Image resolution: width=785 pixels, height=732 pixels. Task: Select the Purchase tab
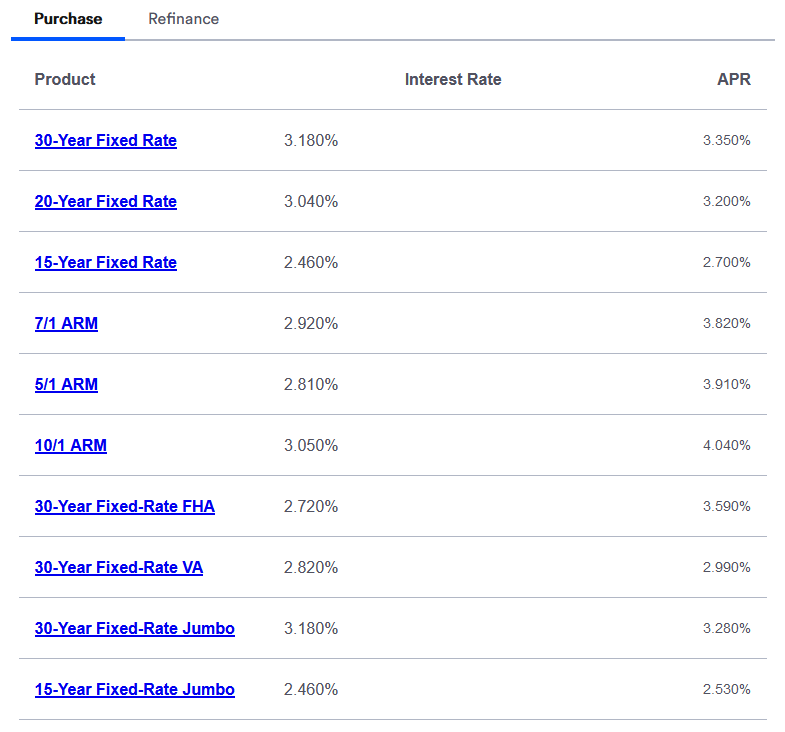click(68, 19)
